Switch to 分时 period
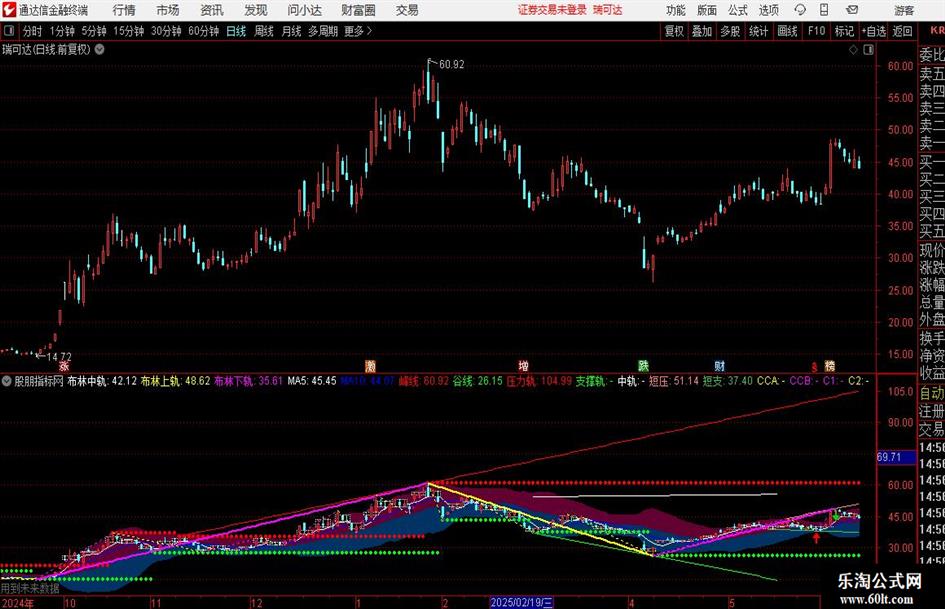Viewport: 945px width, 609px height. pyautogui.click(x=33, y=31)
